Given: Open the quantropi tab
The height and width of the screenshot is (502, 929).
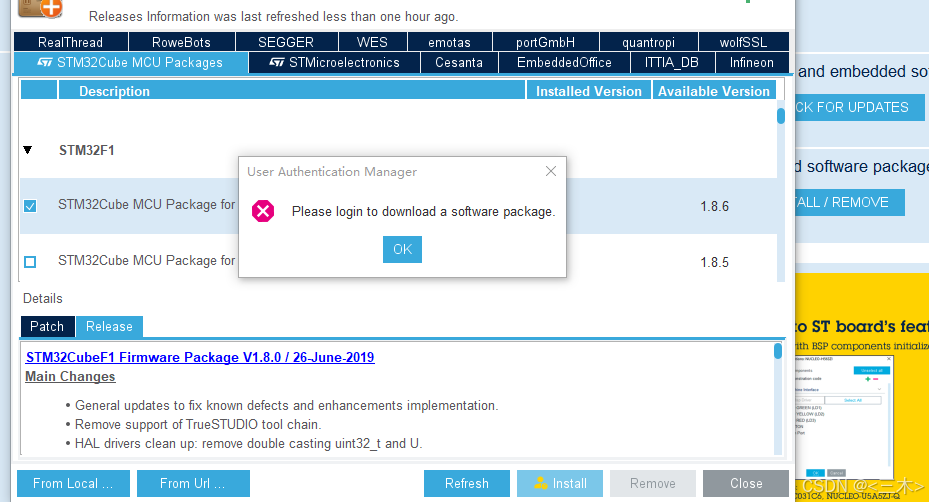Looking at the screenshot, I should (x=648, y=42).
